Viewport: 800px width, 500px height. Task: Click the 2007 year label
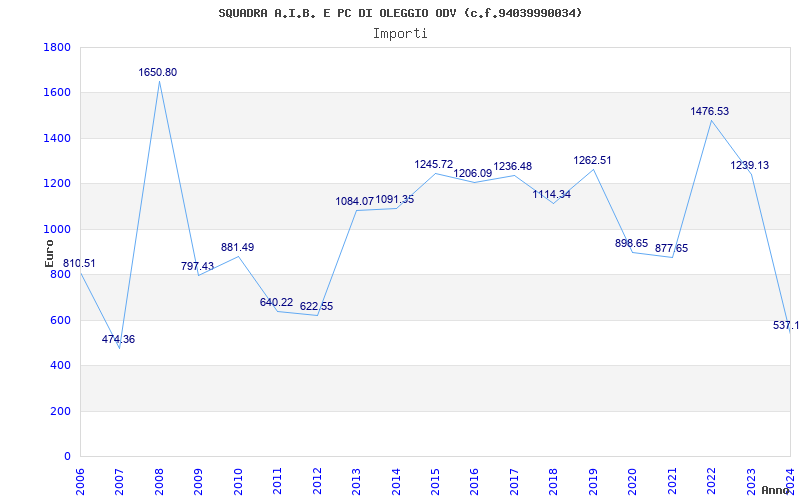(119, 480)
